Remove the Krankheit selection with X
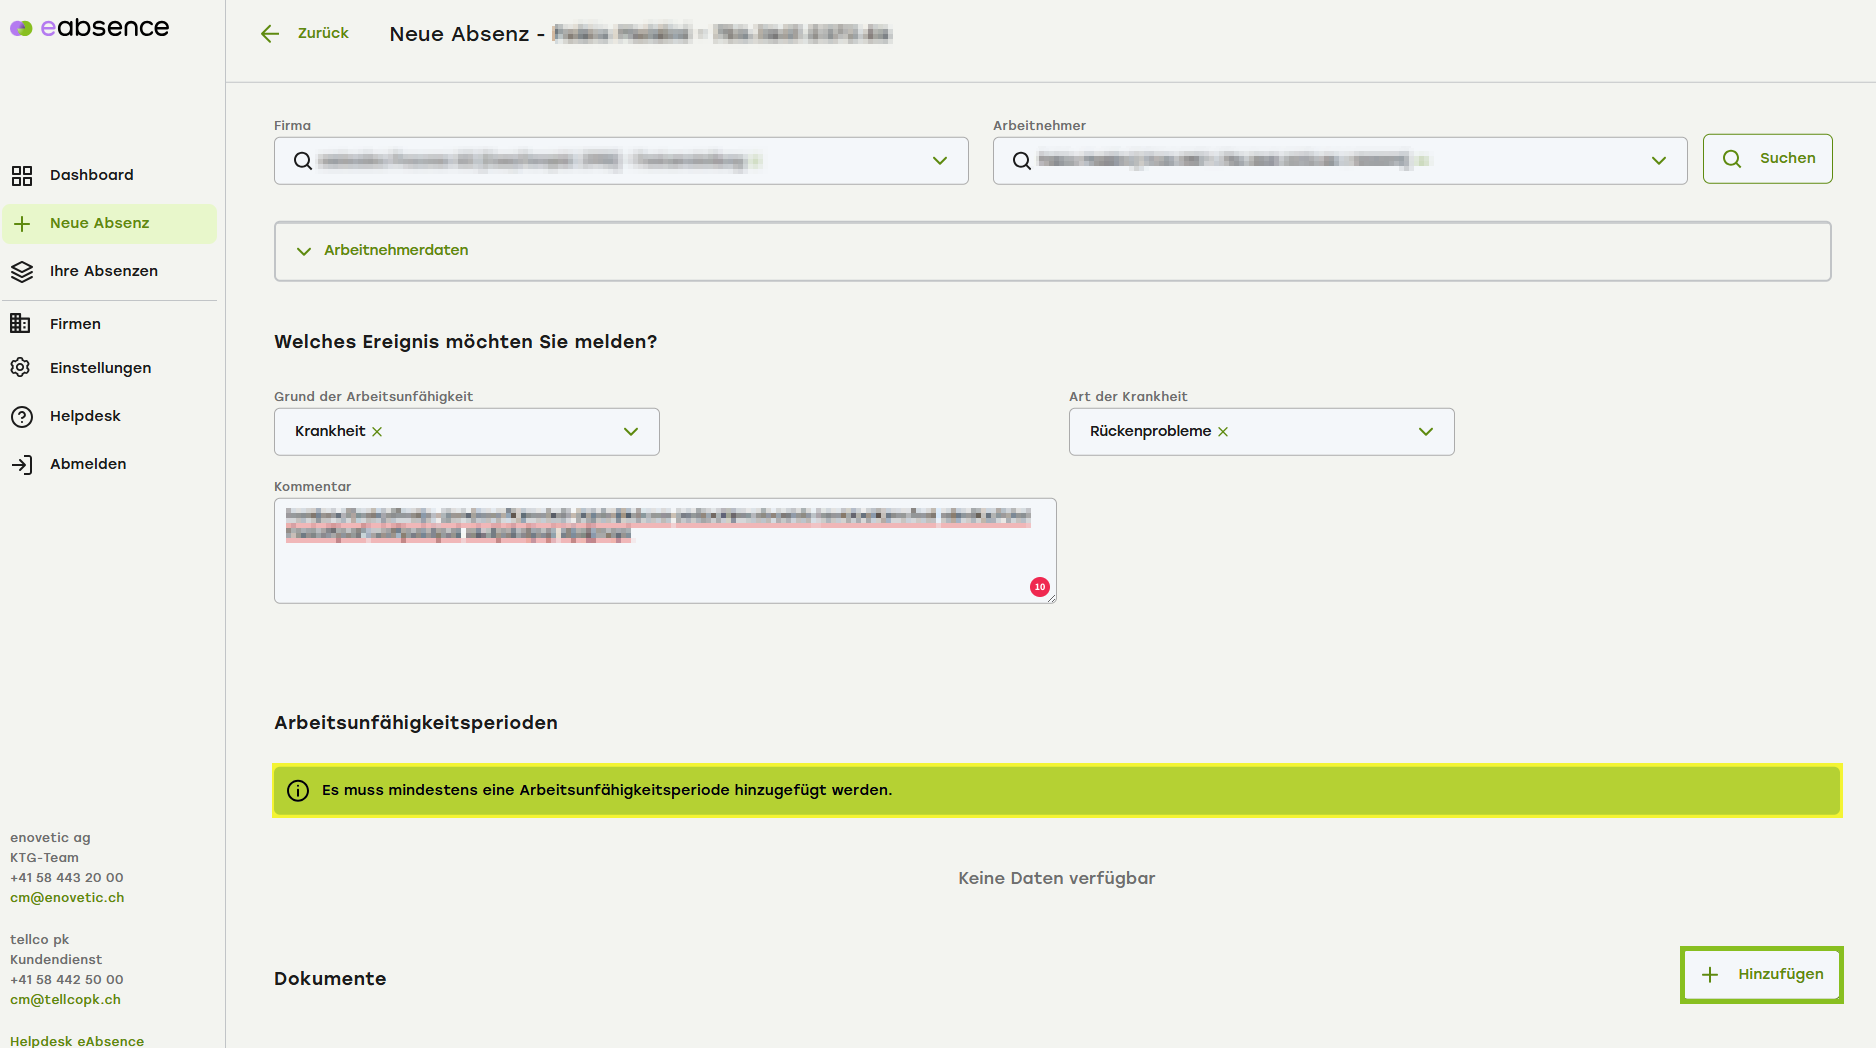 tap(377, 432)
